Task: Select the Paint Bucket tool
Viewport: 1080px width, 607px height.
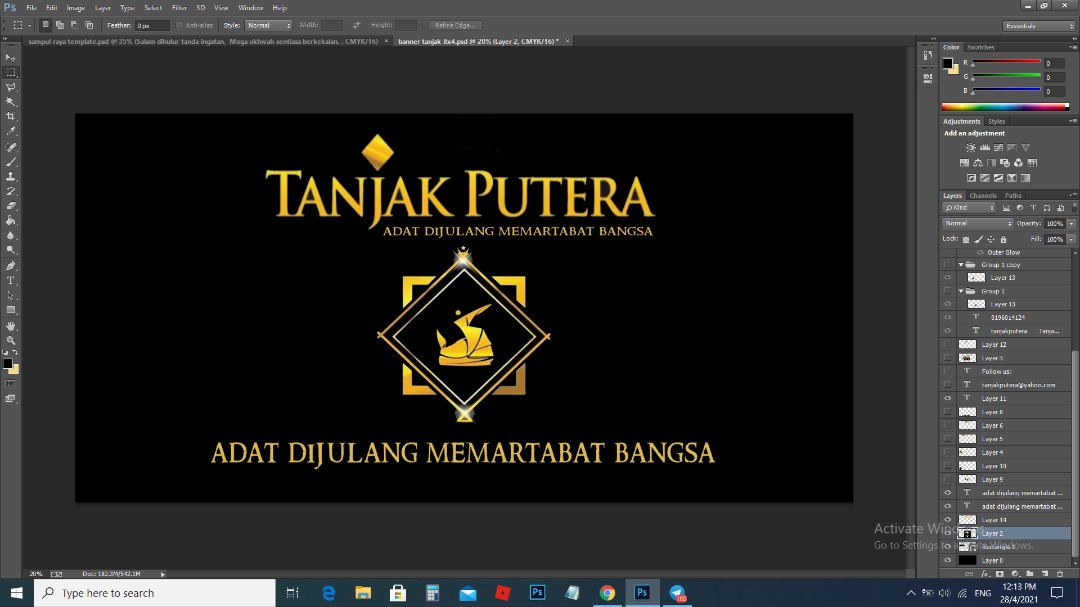Action: click(x=10, y=221)
